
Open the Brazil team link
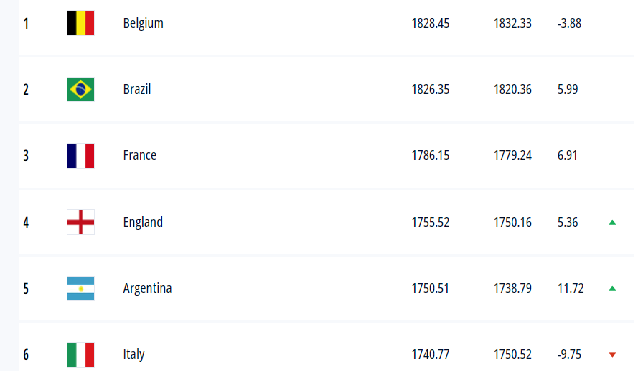[x=137, y=89]
